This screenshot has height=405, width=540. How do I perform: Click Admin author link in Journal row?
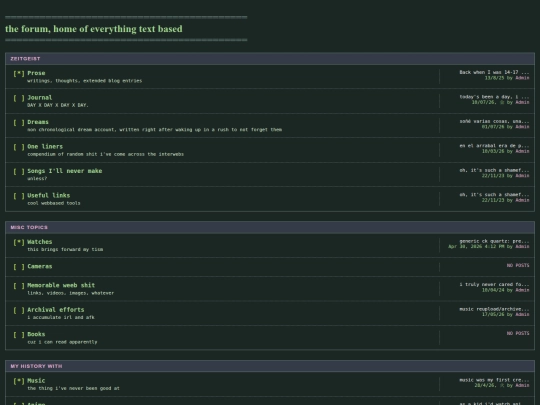point(522,102)
